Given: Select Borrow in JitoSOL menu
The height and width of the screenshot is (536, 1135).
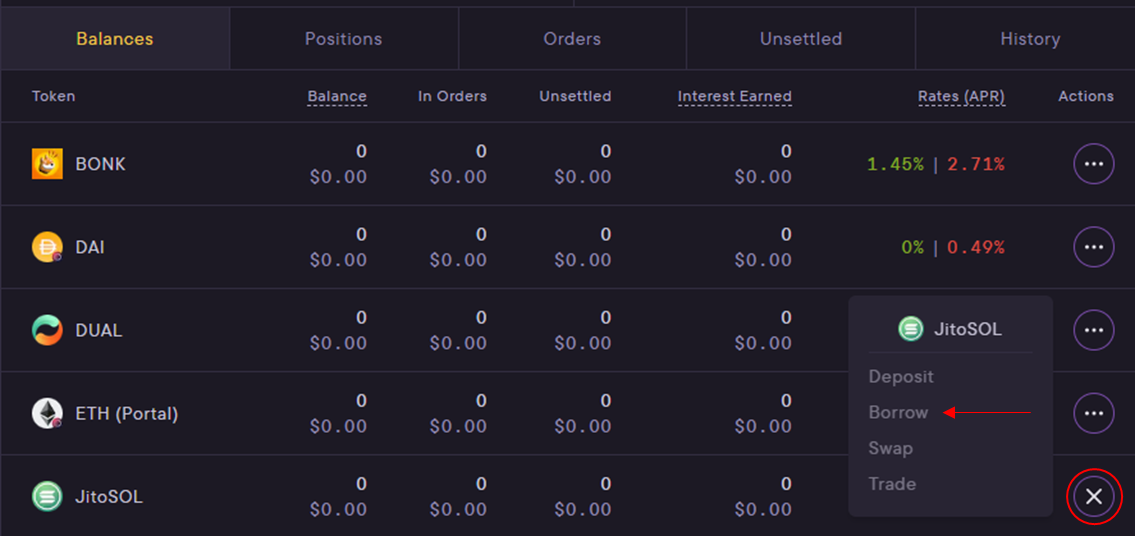Looking at the screenshot, I should pyautogui.click(x=898, y=412).
